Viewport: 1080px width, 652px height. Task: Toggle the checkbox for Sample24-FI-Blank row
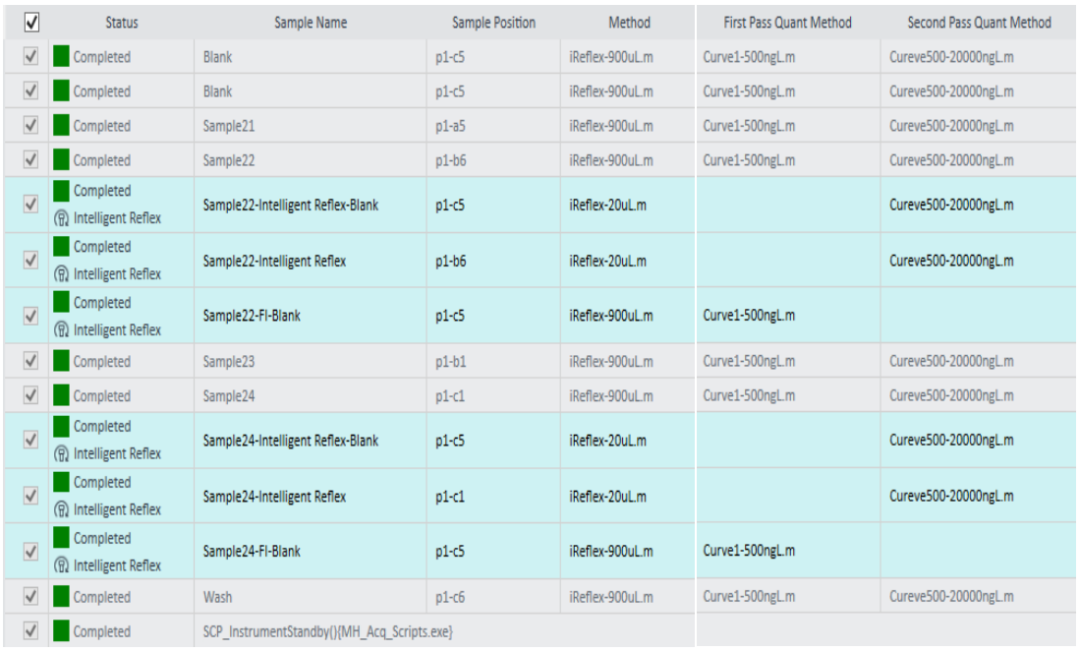tap(31, 551)
